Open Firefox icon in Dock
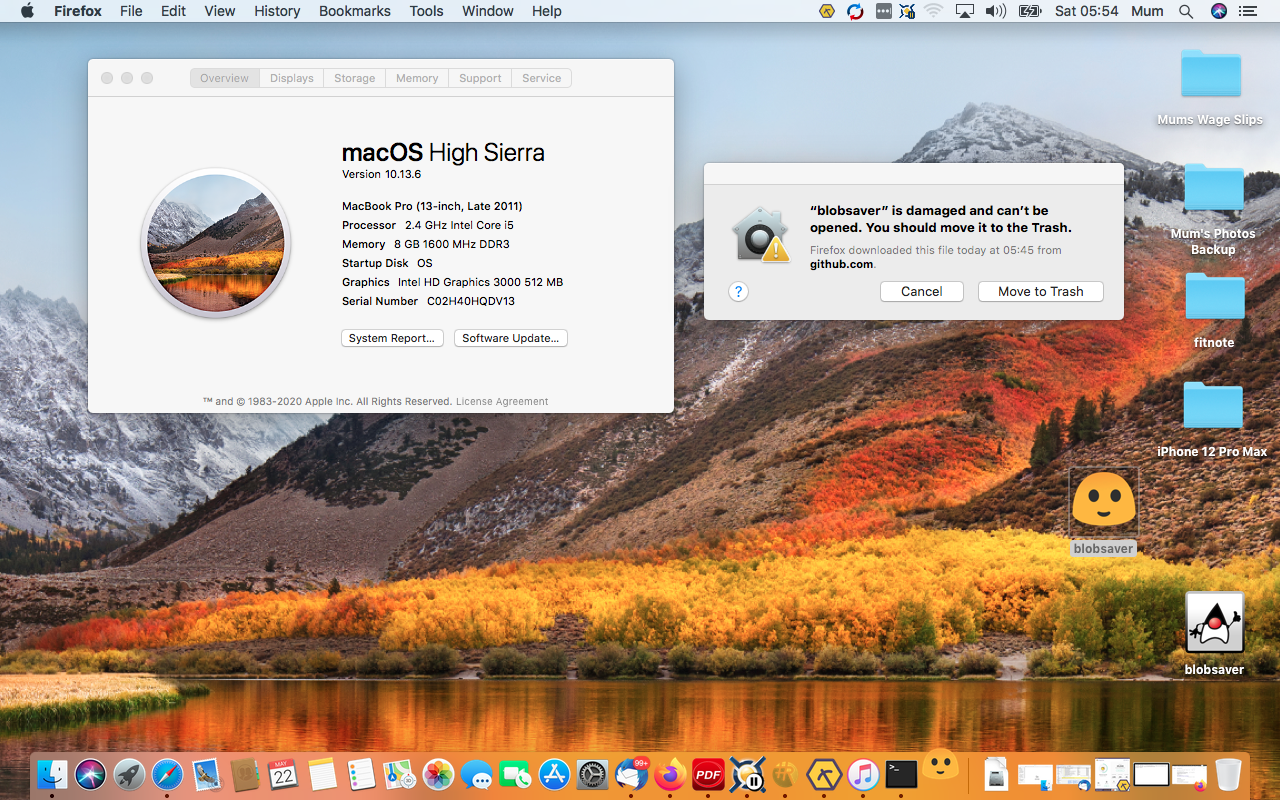The width and height of the screenshot is (1280, 800). point(670,774)
